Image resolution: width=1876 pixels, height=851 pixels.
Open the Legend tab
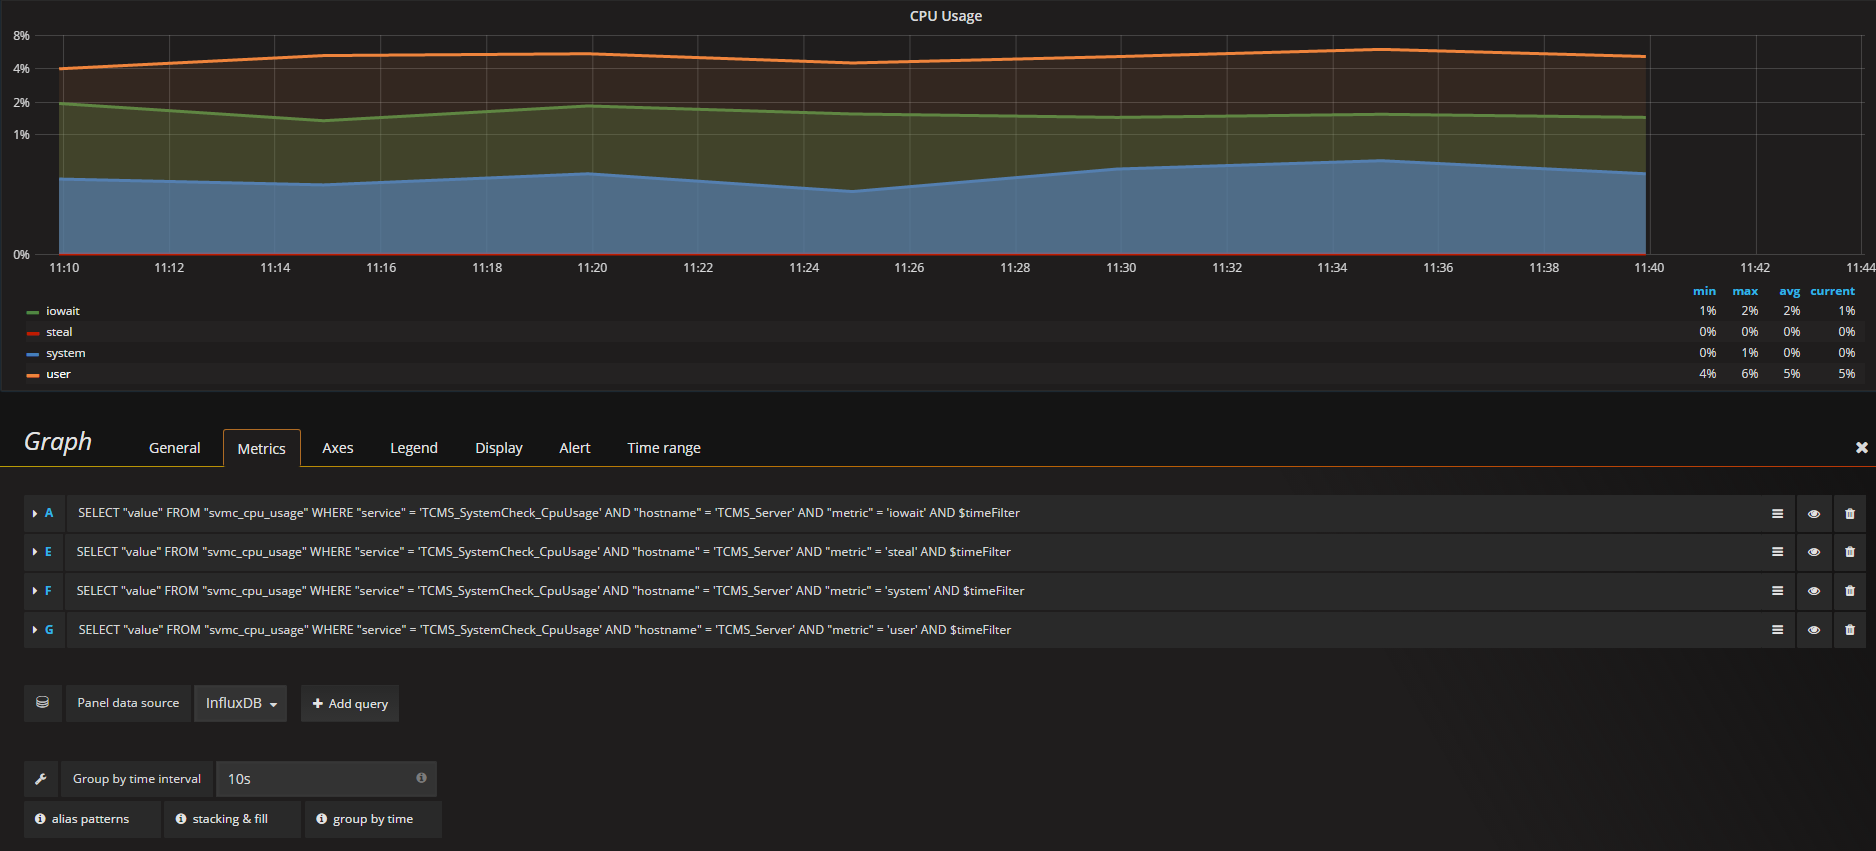[x=414, y=448]
